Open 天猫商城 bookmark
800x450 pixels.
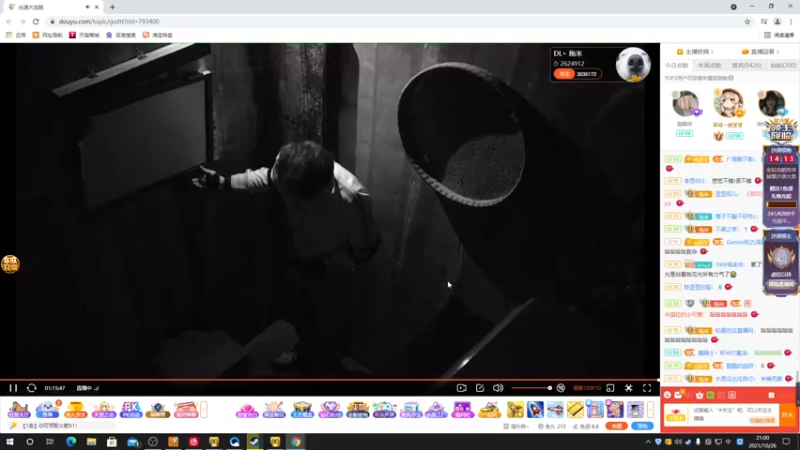click(x=84, y=35)
